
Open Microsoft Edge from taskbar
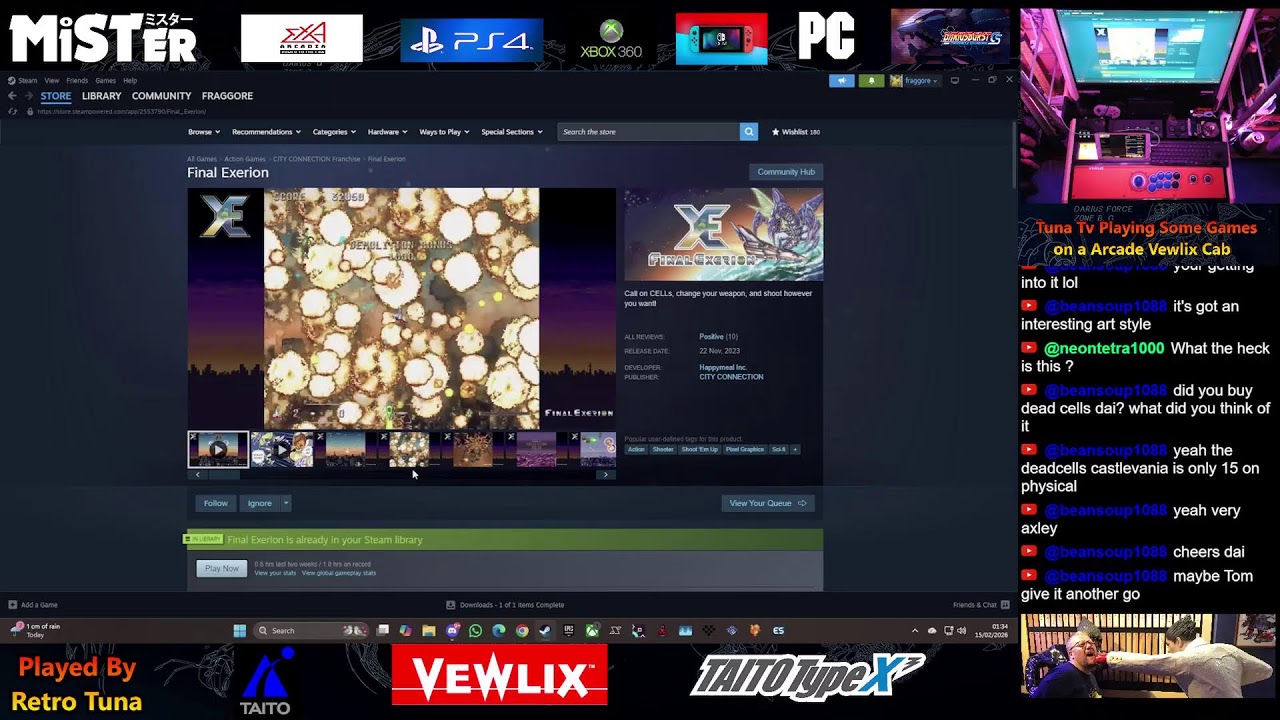click(499, 631)
